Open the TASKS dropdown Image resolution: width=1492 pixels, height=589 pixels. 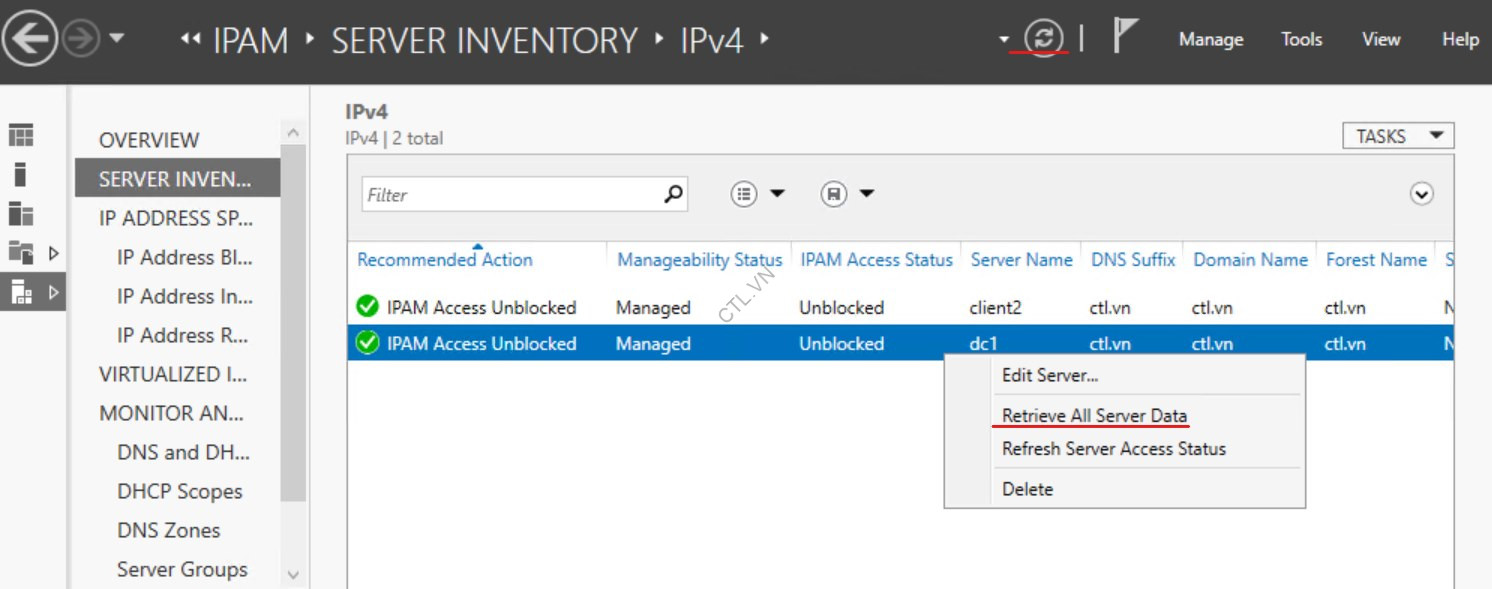pos(1397,136)
